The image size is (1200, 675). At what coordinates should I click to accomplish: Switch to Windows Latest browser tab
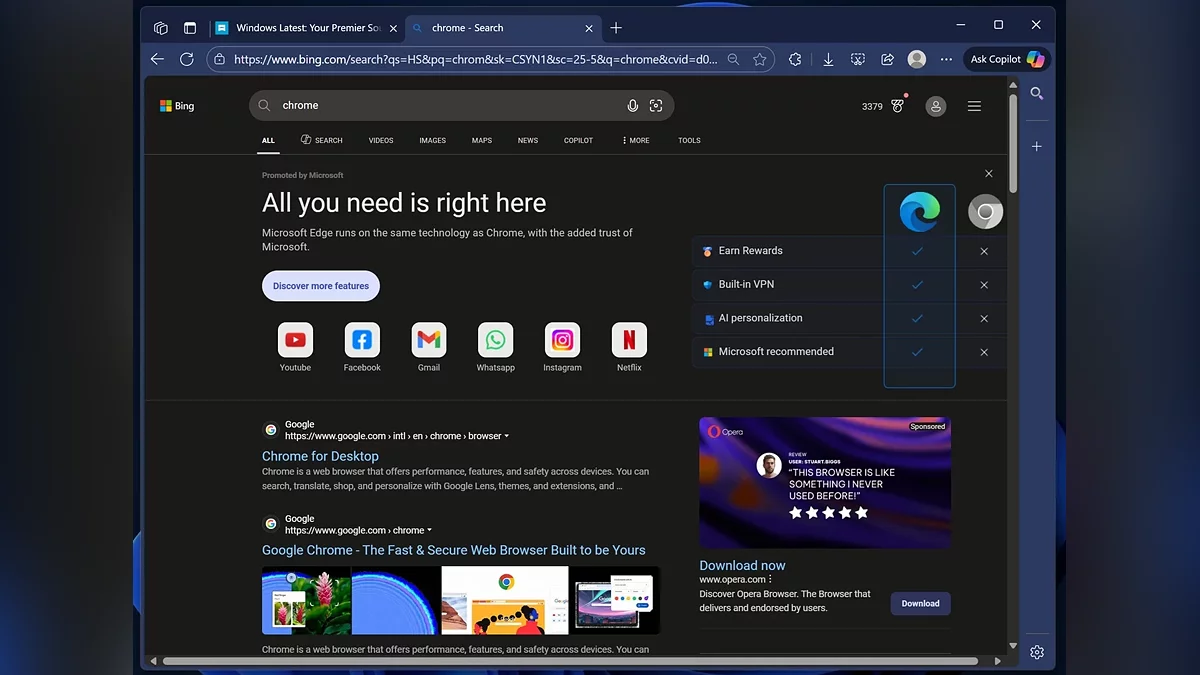click(298, 28)
